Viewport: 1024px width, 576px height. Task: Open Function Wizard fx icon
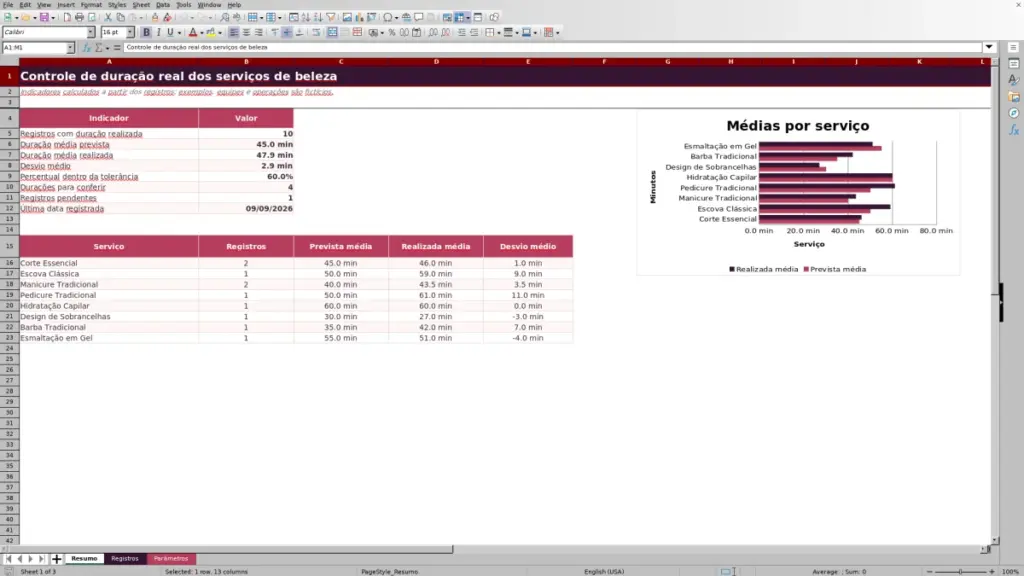tap(86, 48)
